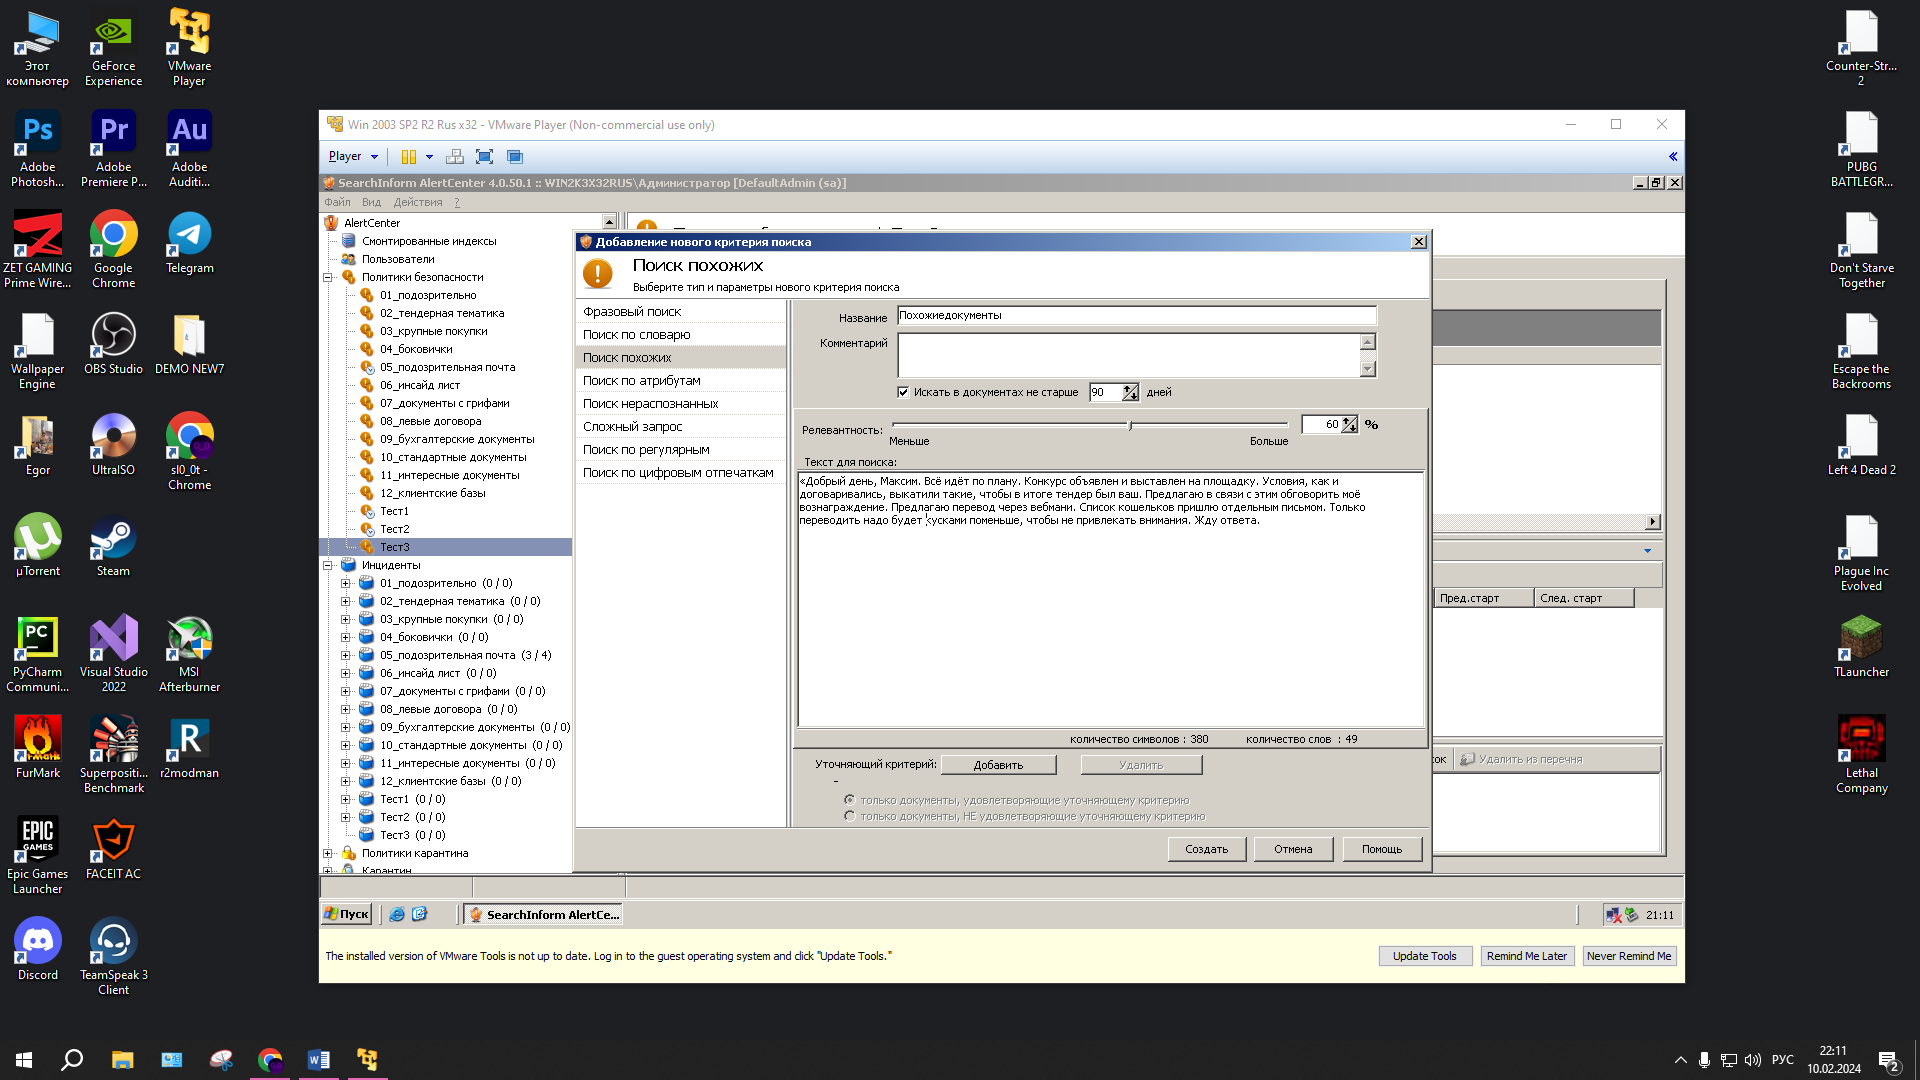
Task: Select Поиск по словарю search type
Action: pyautogui.click(x=680, y=335)
